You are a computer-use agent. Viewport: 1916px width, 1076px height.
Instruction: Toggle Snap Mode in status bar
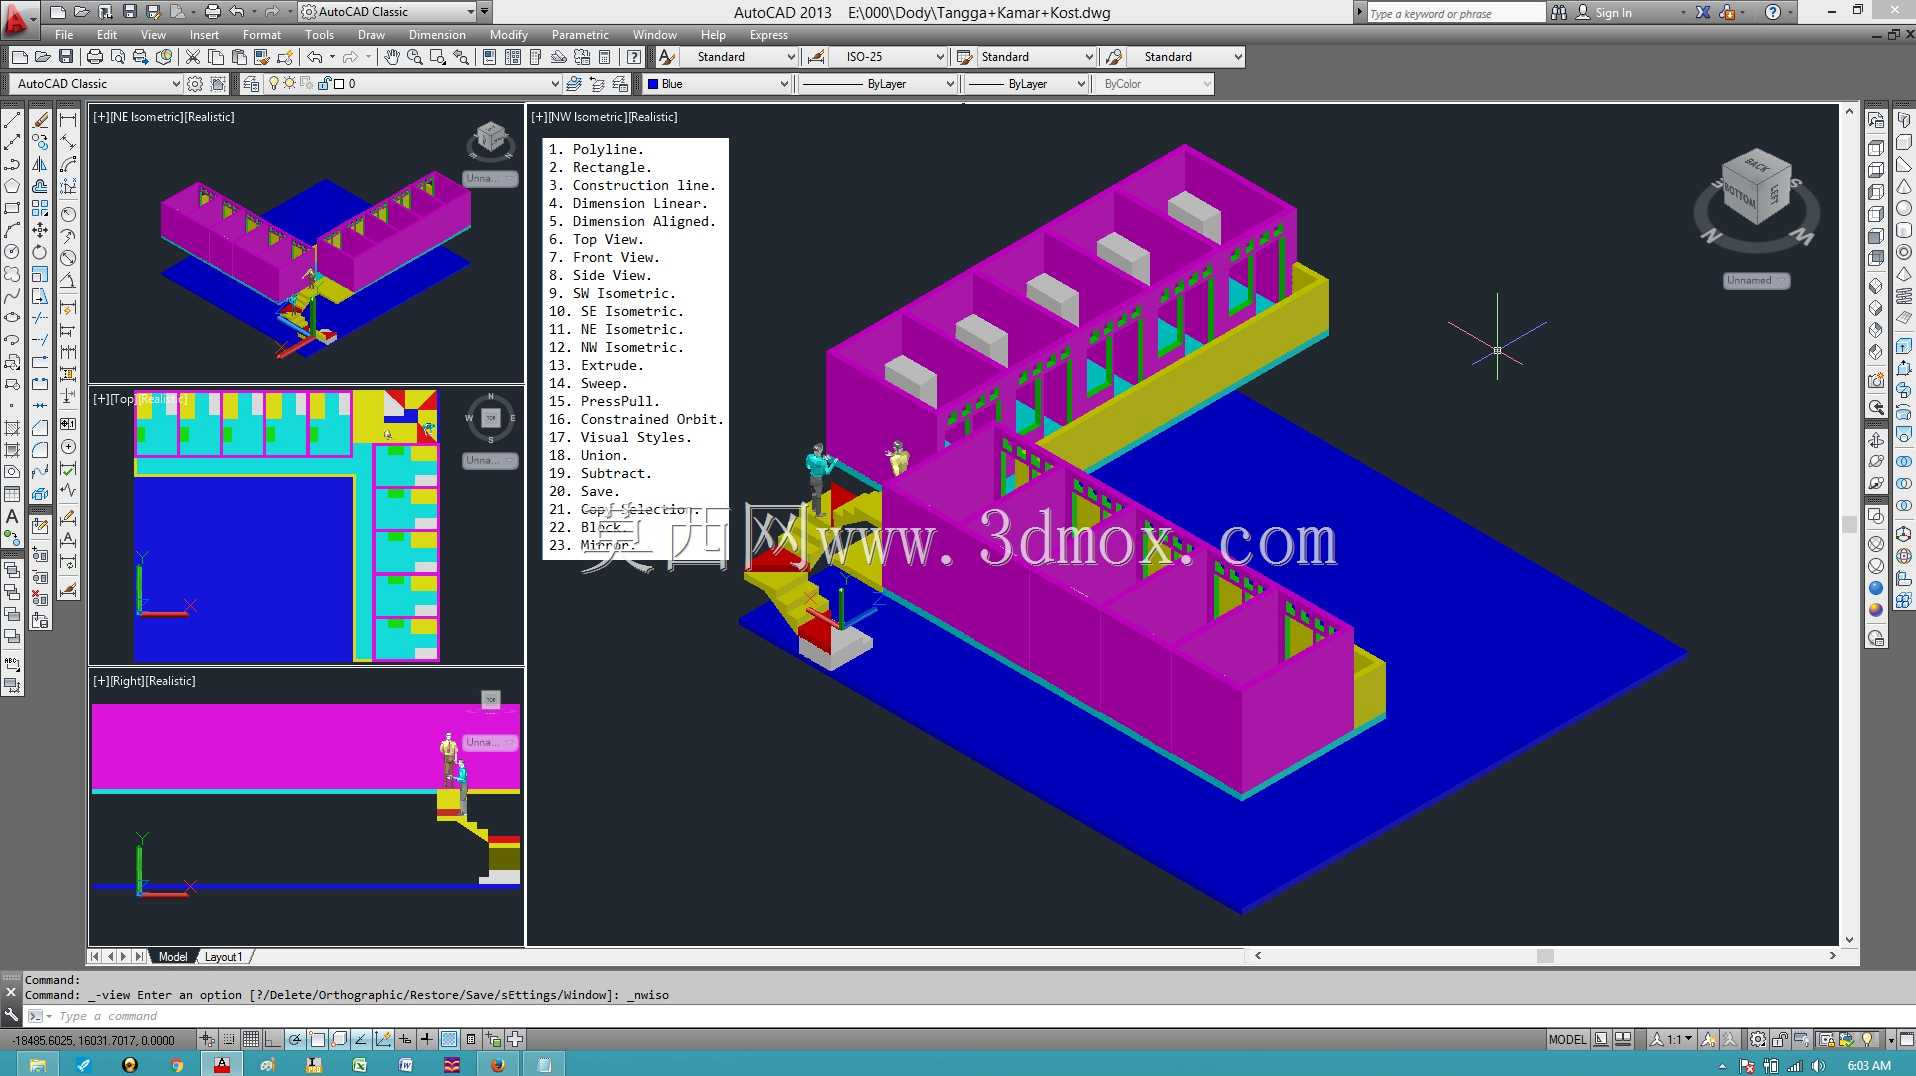click(229, 1039)
